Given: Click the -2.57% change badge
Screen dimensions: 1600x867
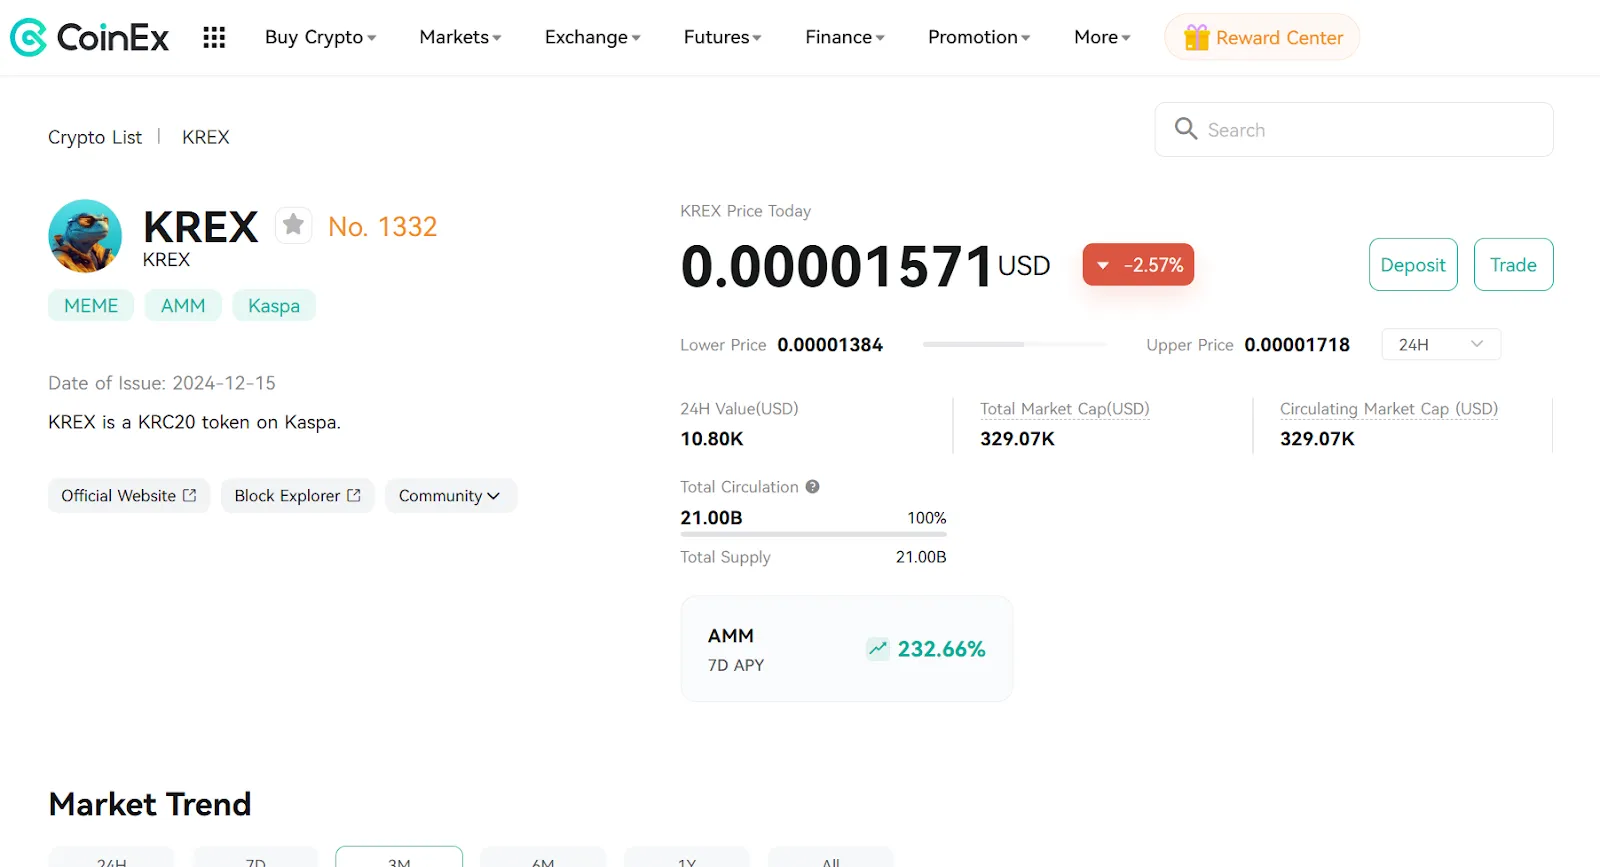Looking at the screenshot, I should [x=1138, y=265].
